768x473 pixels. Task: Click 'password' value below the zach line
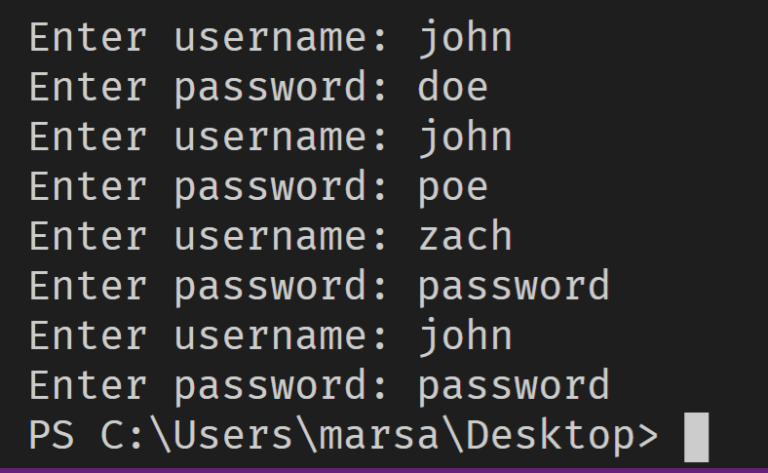pos(513,287)
